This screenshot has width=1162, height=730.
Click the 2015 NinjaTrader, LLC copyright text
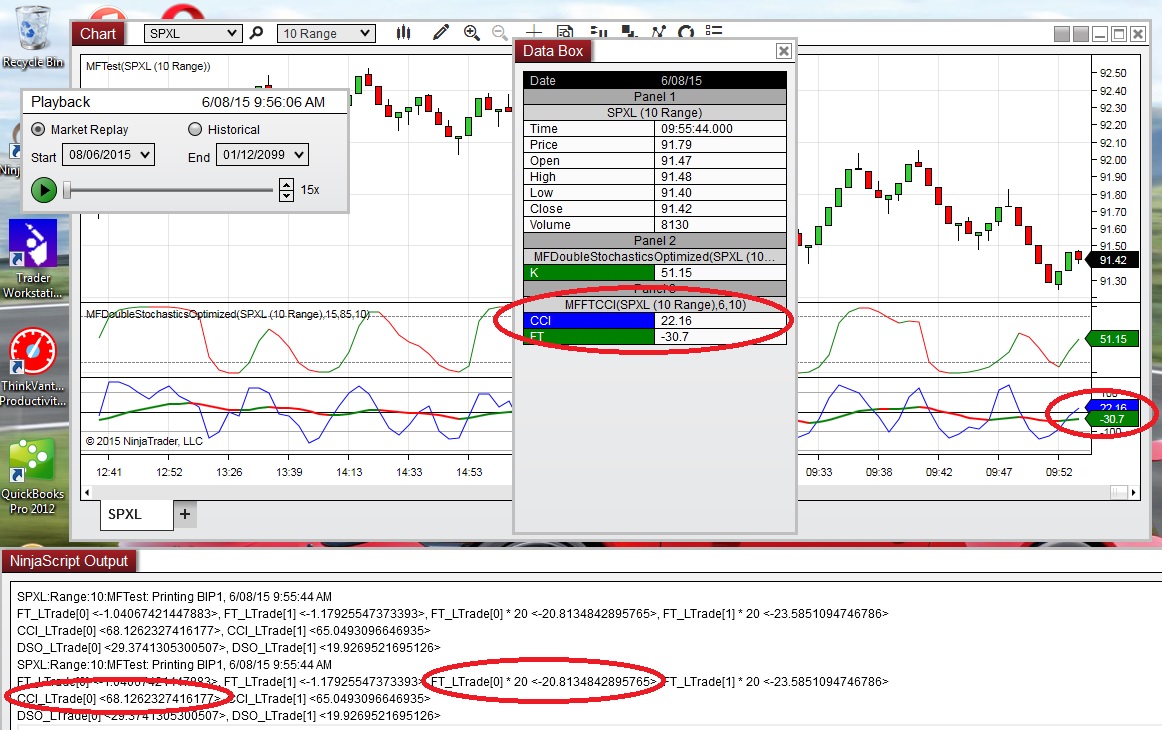click(x=144, y=441)
